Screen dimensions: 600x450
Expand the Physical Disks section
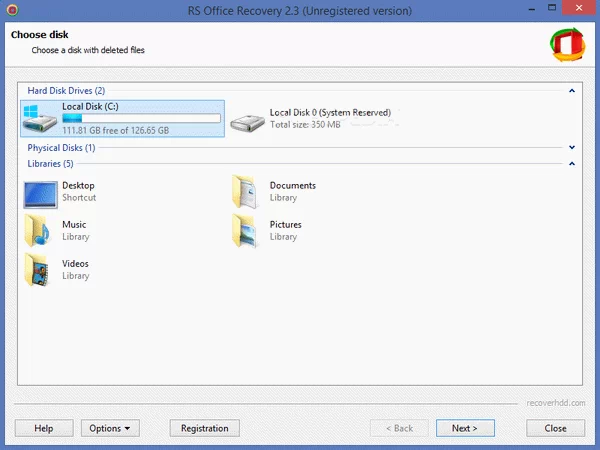[572, 147]
